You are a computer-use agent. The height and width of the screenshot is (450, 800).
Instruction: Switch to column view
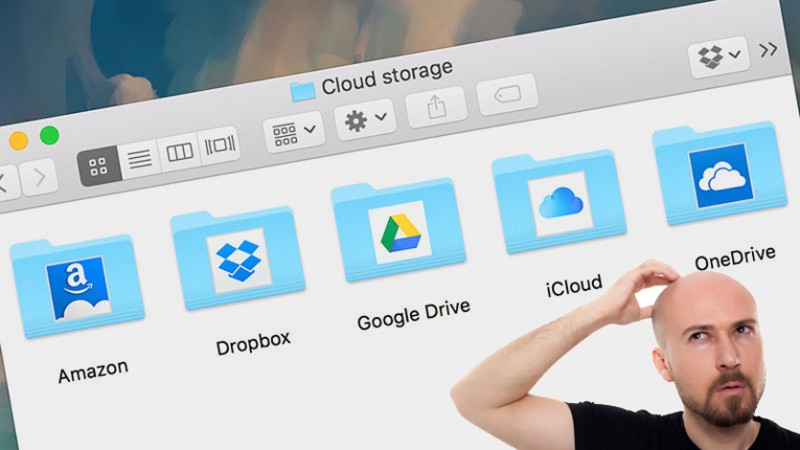pyautogui.click(x=180, y=152)
